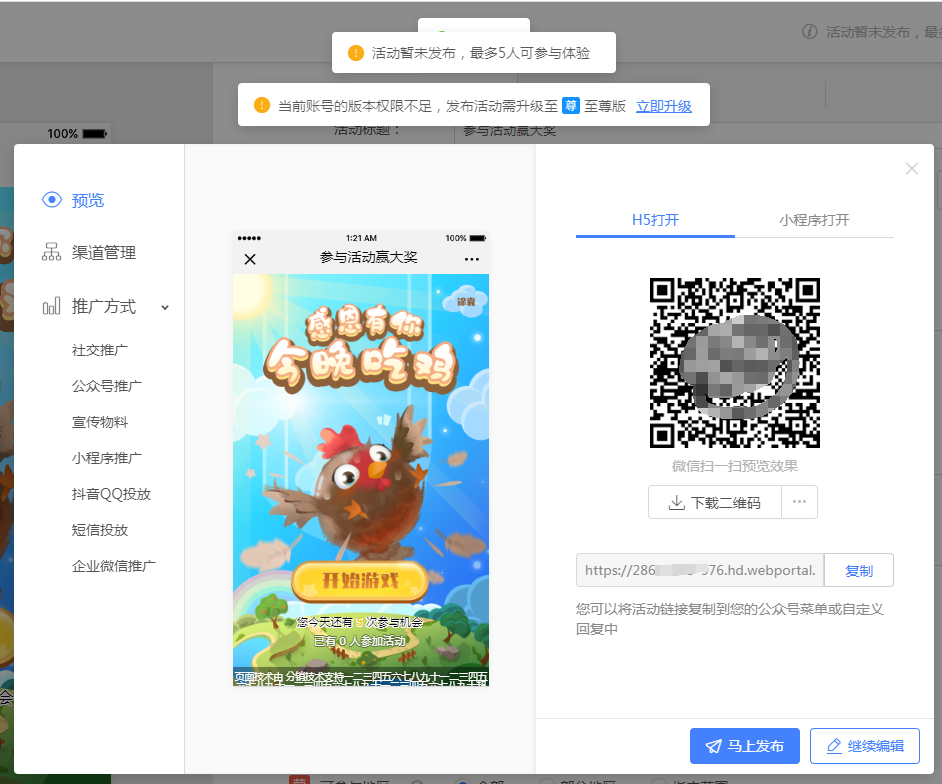The image size is (942, 784).
Task: Click the warning icon on 活动暂未发布 toast
Action: [x=356, y=53]
